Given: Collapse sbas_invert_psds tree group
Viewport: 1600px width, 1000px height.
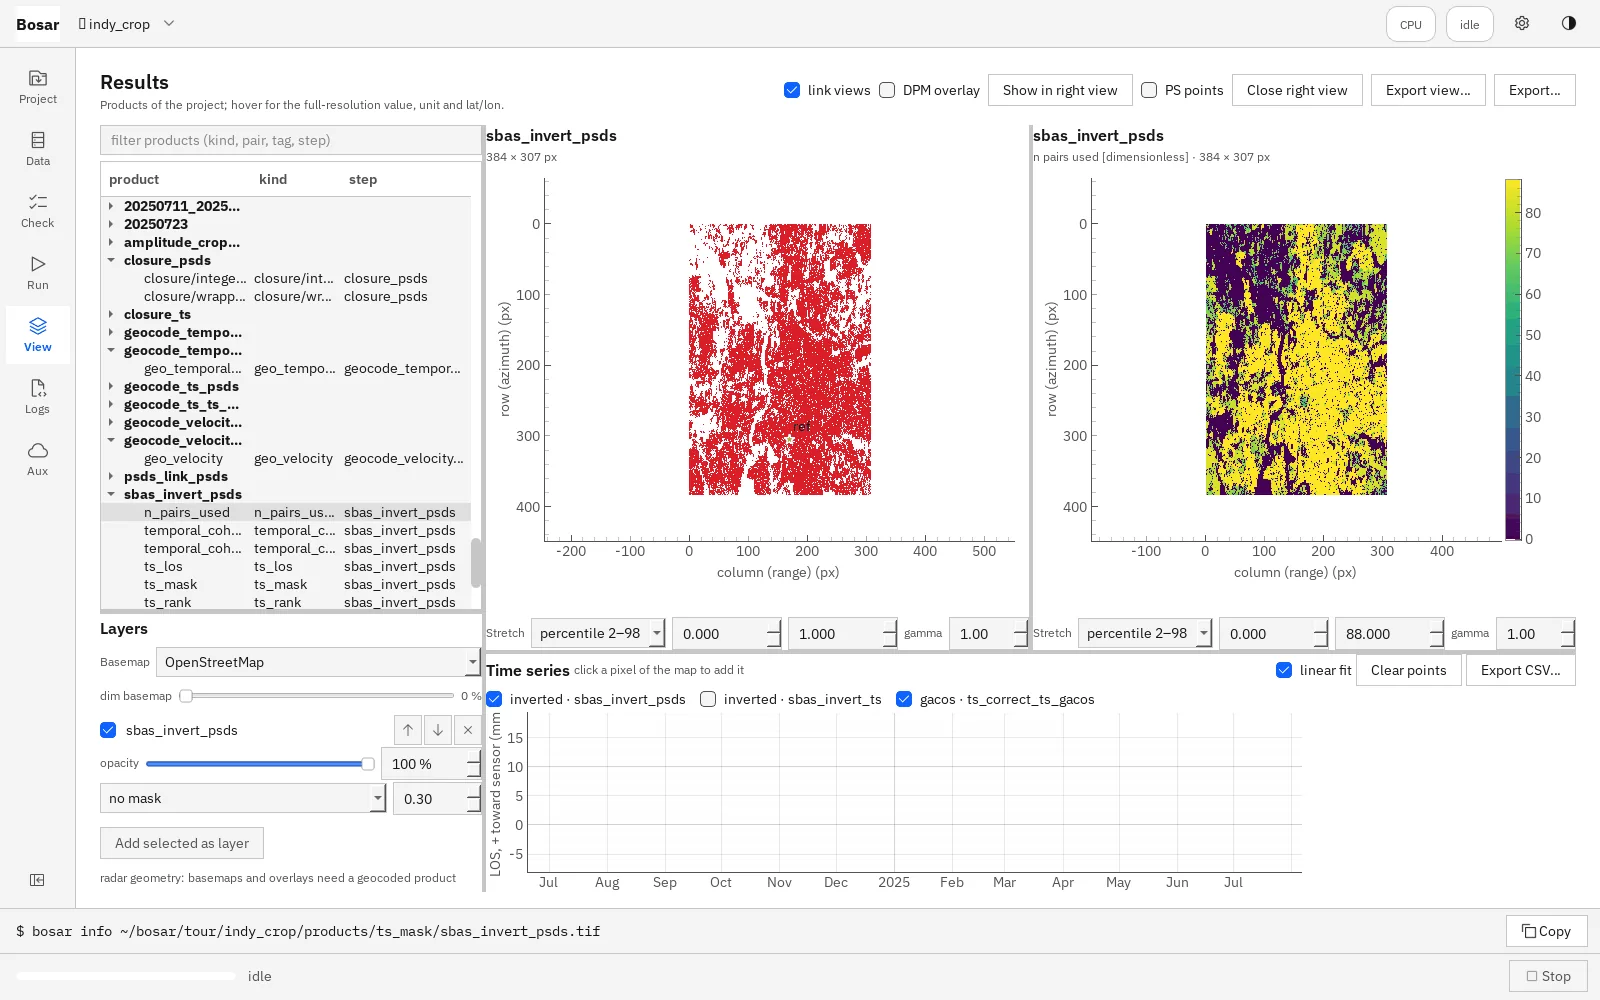Looking at the screenshot, I should tap(111, 494).
